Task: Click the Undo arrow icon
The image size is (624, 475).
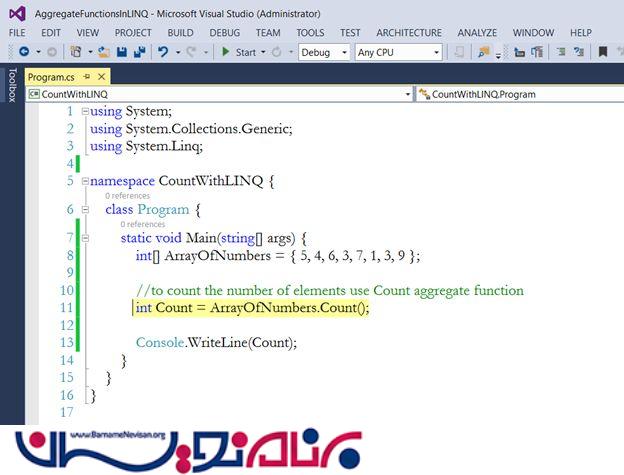Action: point(163,52)
